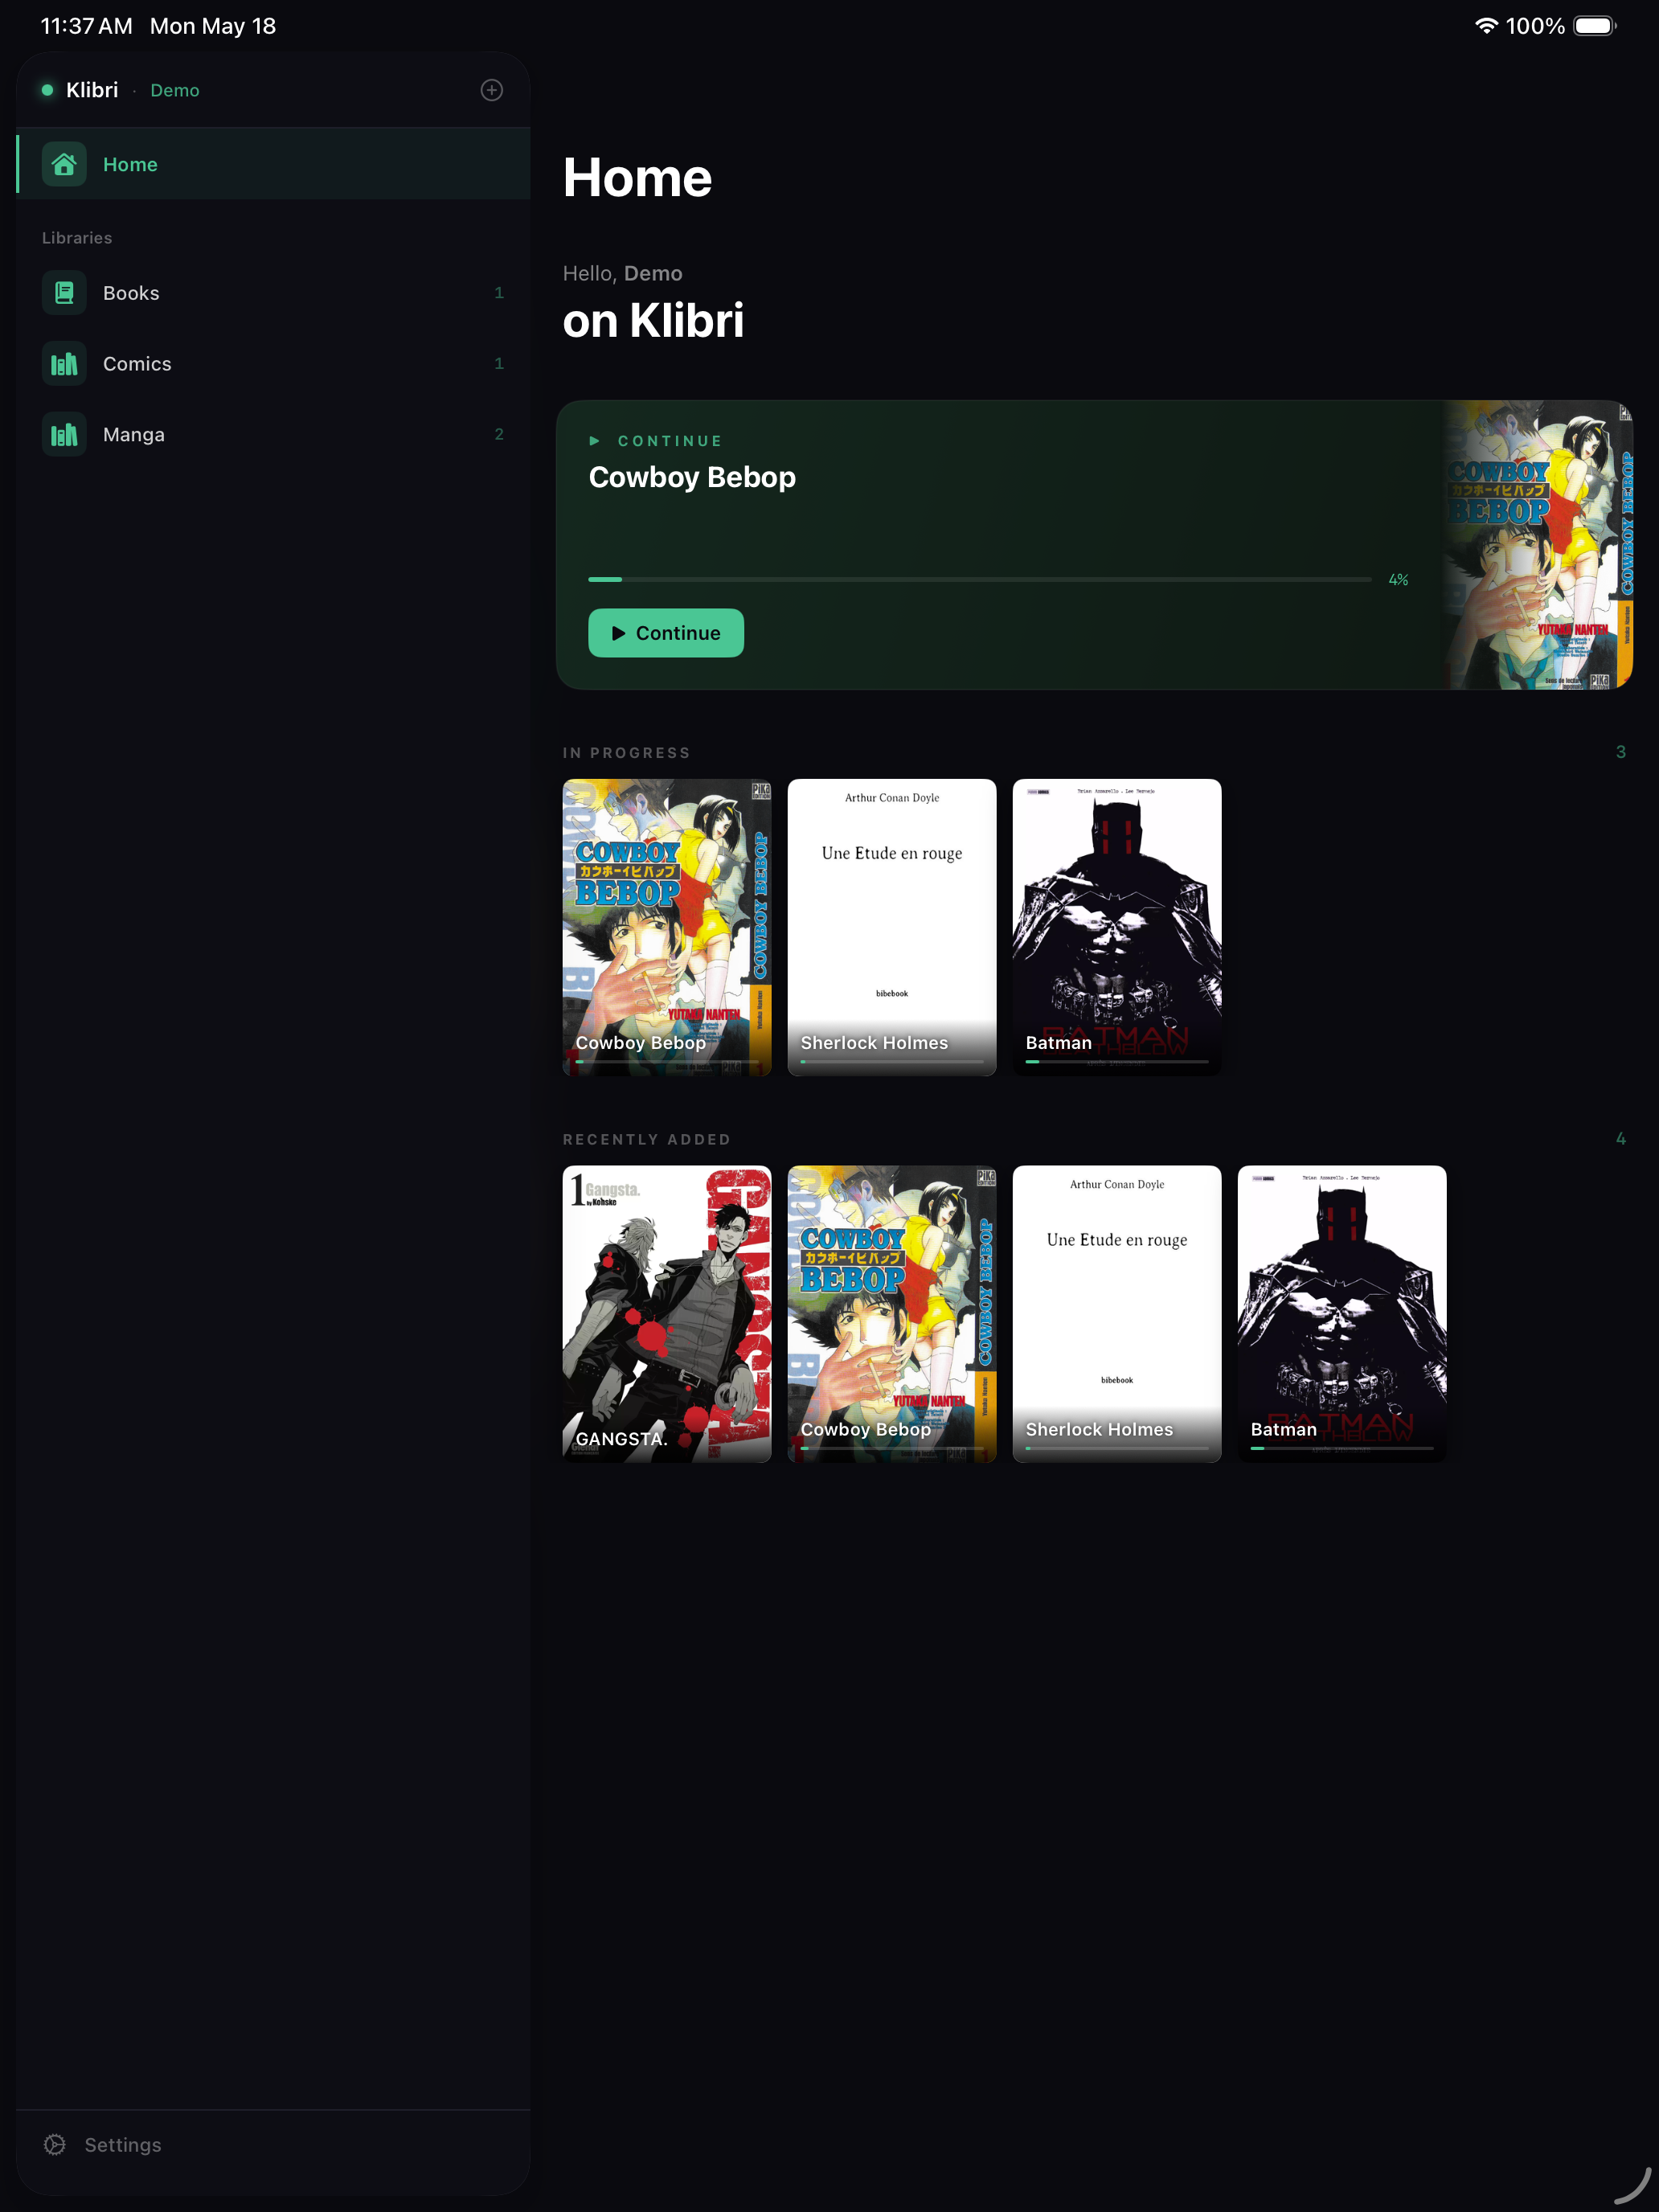This screenshot has width=1659, height=2212.
Task: Open Sherlock Holmes in In Progress row
Action: click(x=892, y=927)
